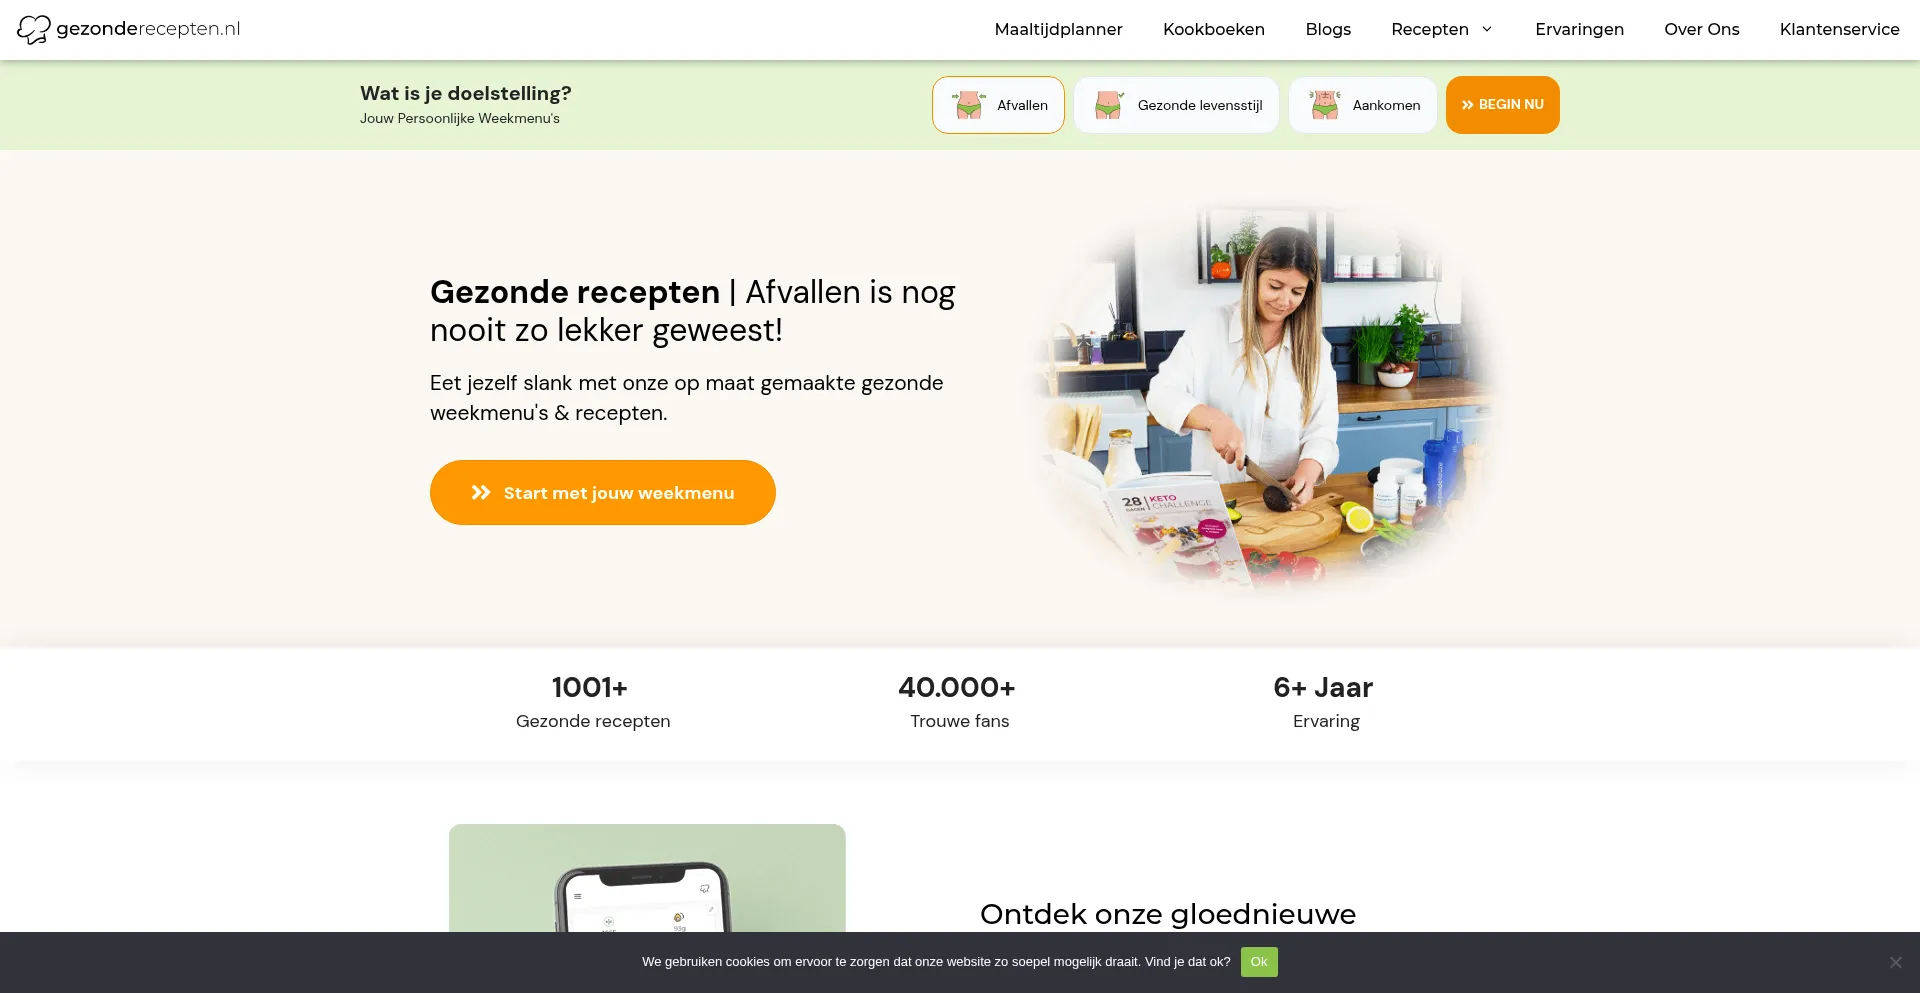This screenshot has width=1920, height=993.
Task: Open the Blogs section
Action: (1328, 29)
